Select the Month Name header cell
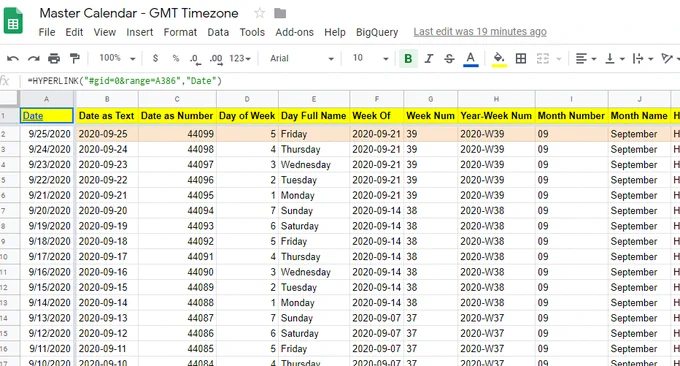 (x=639, y=116)
